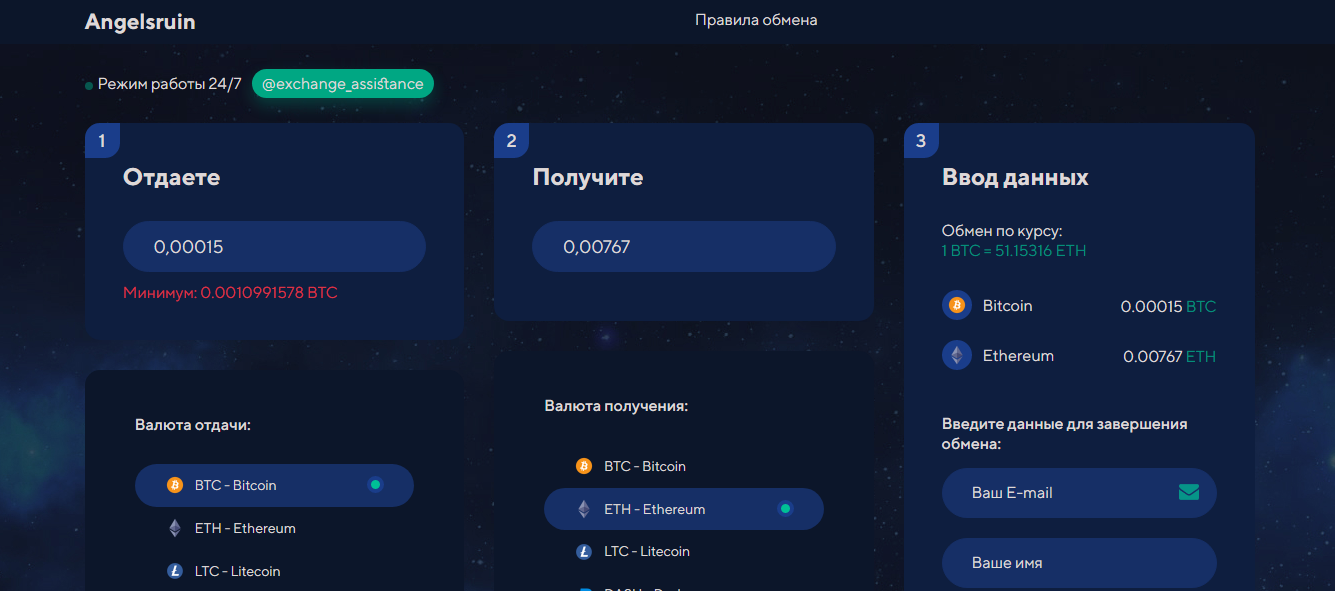The width and height of the screenshot is (1335, 591).
Task: Open the @exchange_assistance contact badge
Action: (343, 84)
